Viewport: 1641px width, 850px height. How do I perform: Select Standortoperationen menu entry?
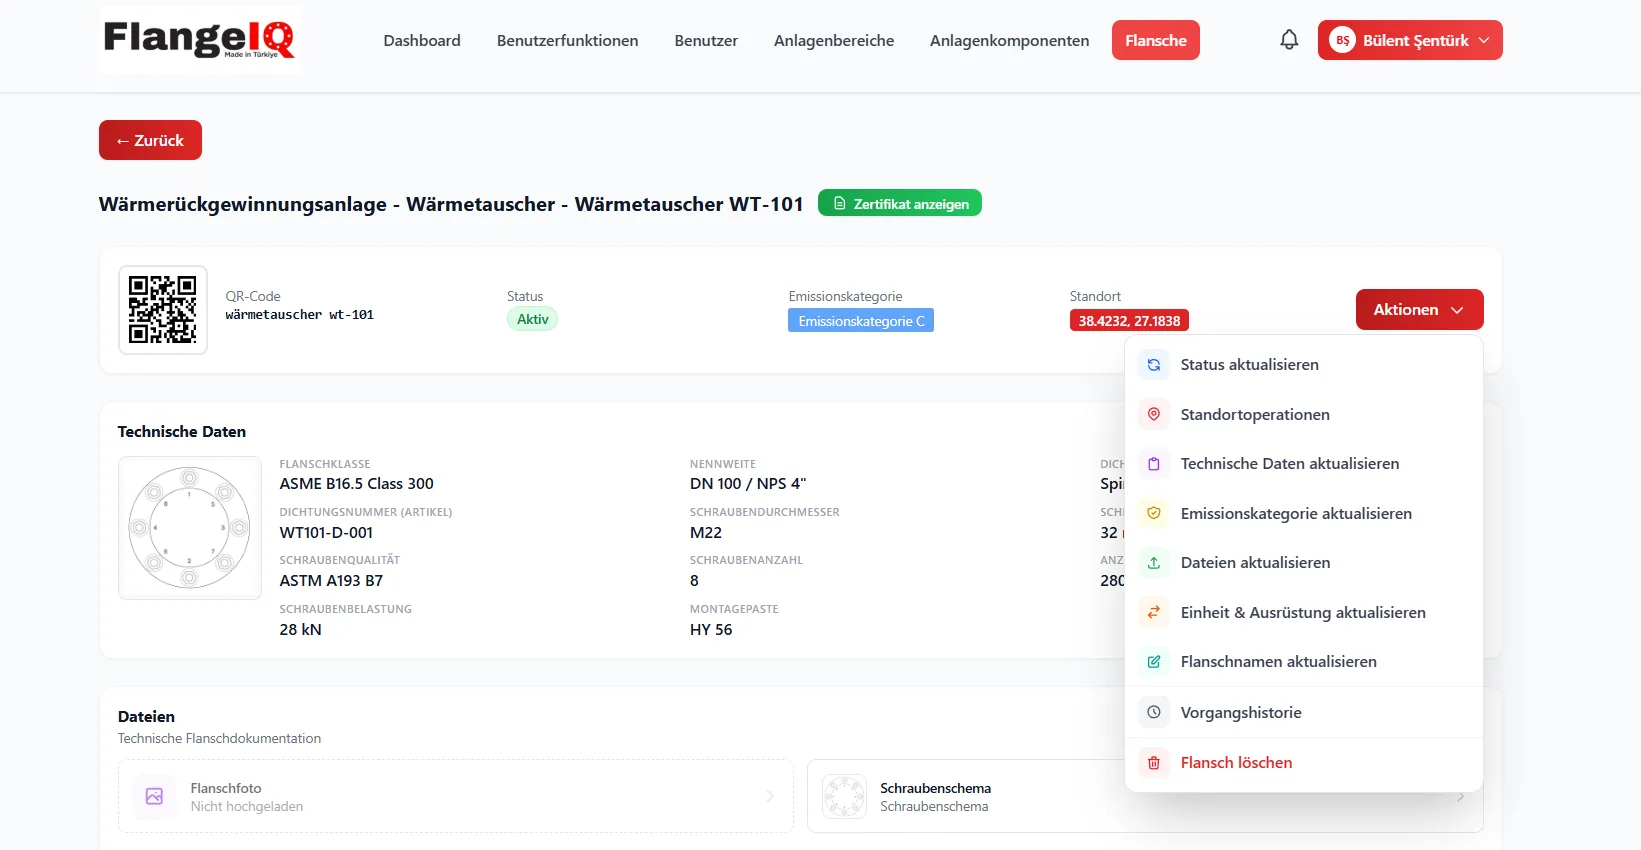(x=1304, y=414)
